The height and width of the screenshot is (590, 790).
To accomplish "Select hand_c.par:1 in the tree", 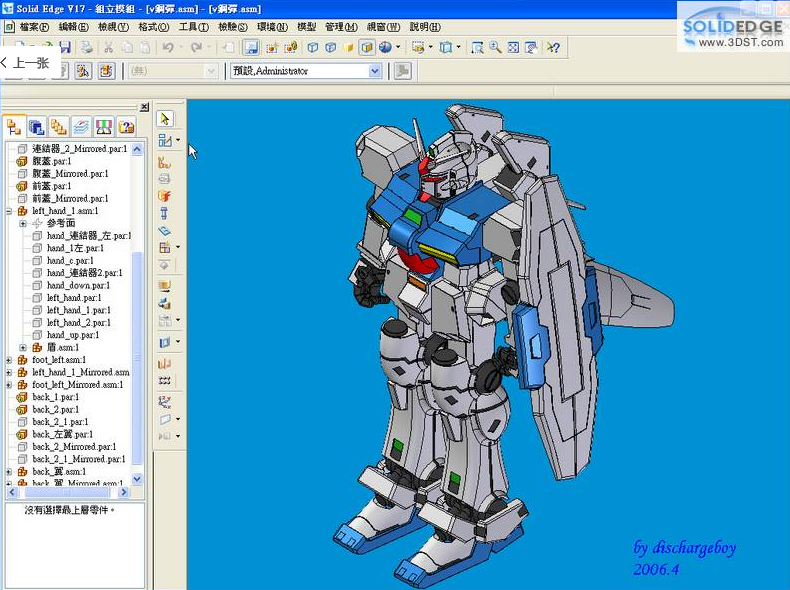I will (x=70, y=260).
